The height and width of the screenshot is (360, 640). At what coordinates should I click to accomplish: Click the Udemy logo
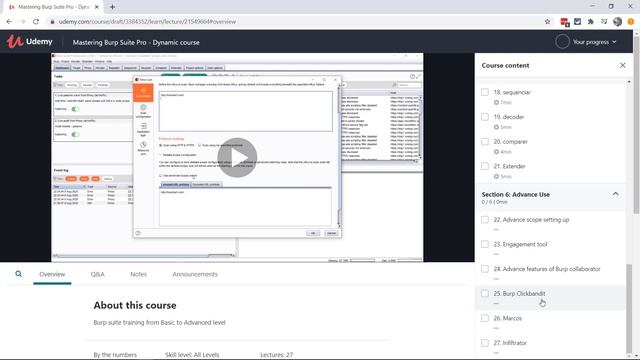(x=30, y=42)
